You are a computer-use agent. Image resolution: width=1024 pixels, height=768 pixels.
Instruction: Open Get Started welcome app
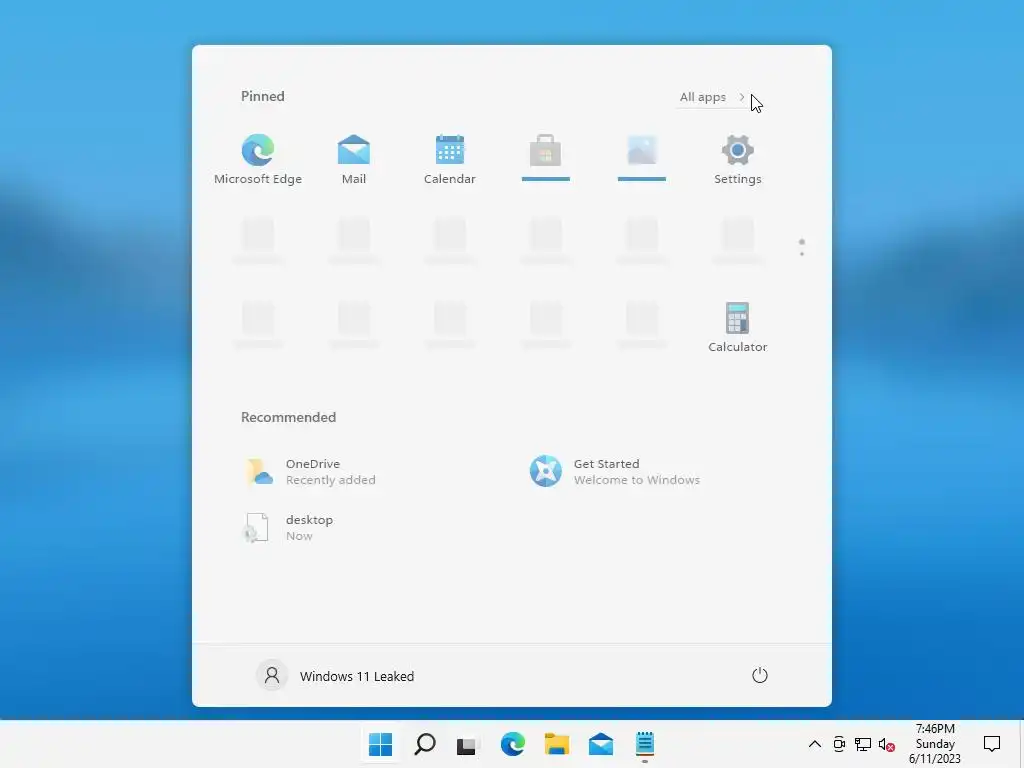[615, 472]
